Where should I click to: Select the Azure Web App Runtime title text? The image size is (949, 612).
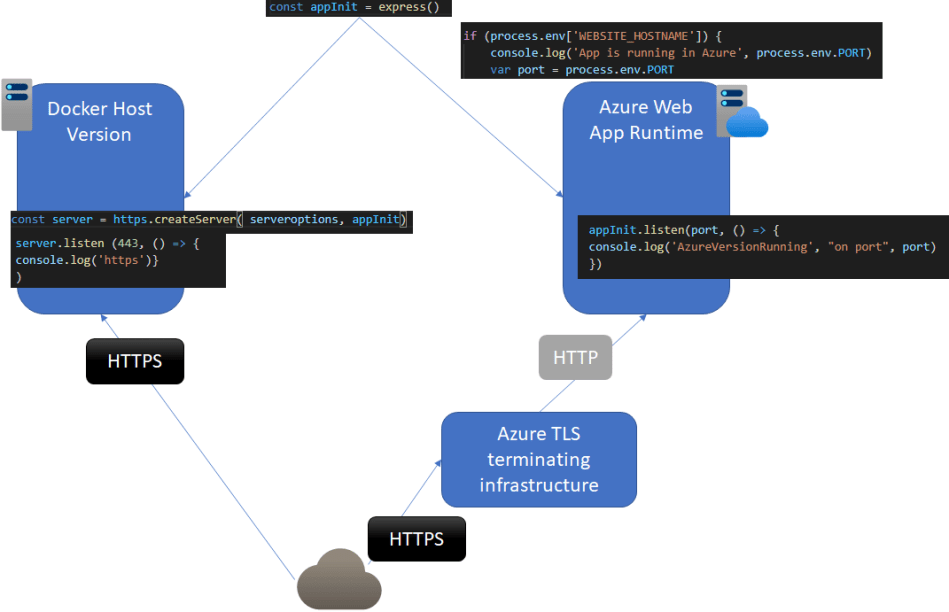645,119
